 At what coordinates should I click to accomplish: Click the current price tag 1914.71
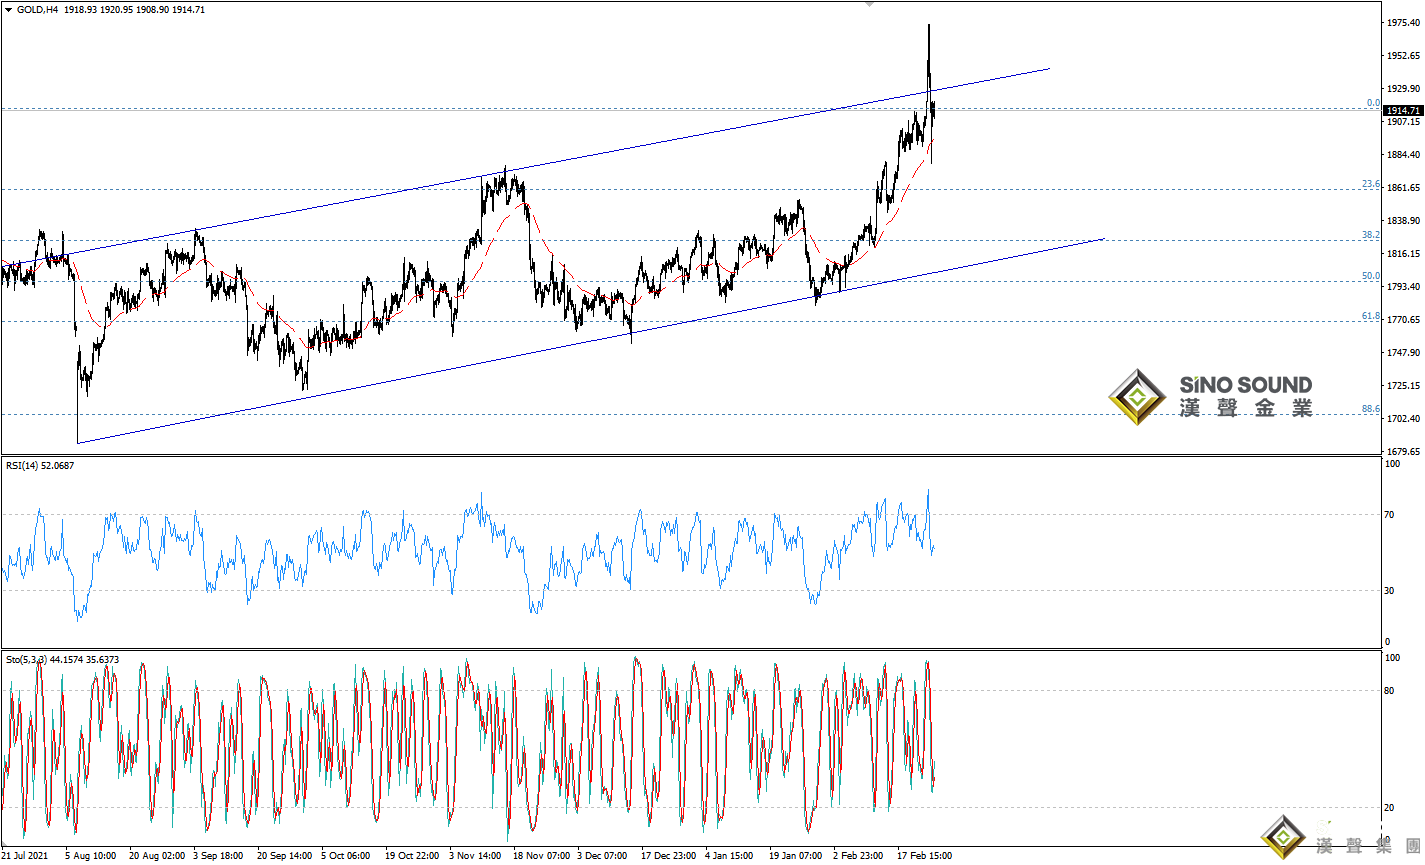tap(1403, 110)
